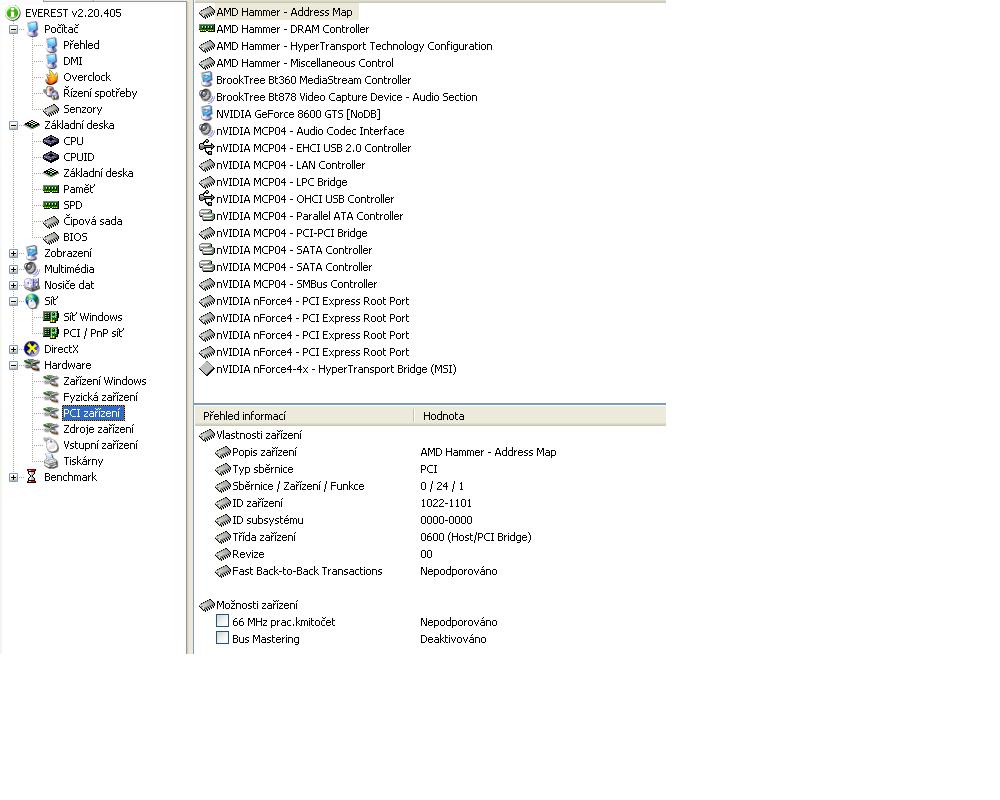Select the Síť Windows network card icon
Image resolution: width=1000 pixels, height=800 pixels.
[x=51, y=316]
